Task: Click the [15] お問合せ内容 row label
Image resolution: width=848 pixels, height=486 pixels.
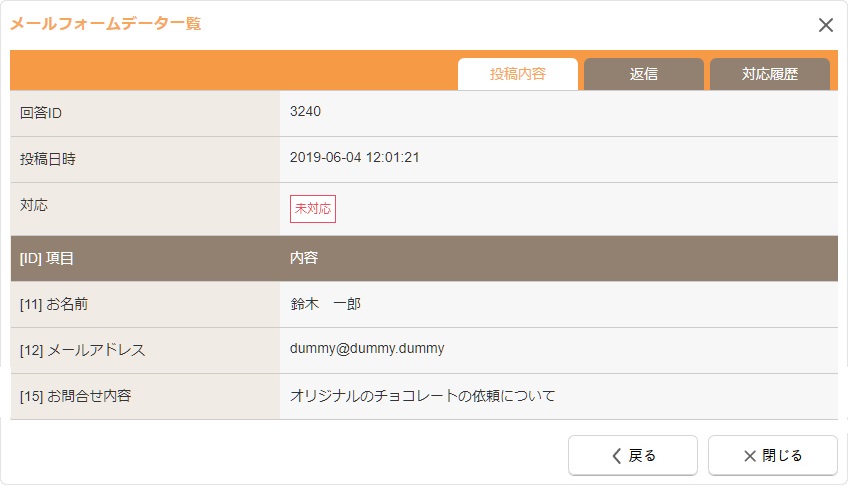Action: [76, 396]
